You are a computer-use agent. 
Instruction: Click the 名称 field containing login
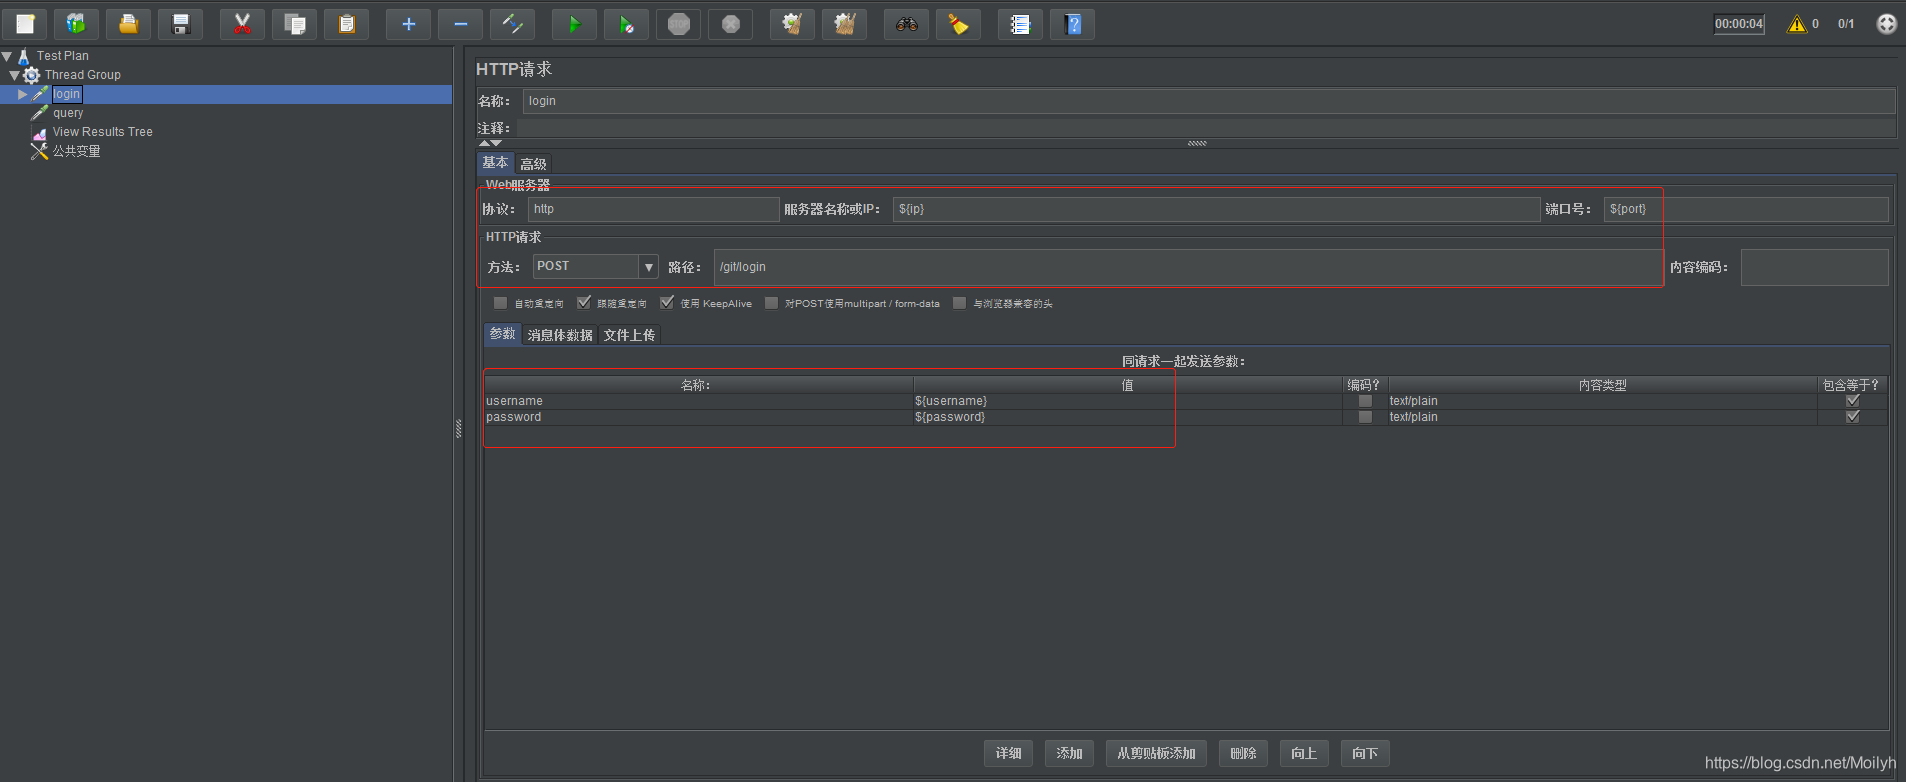point(1209,101)
